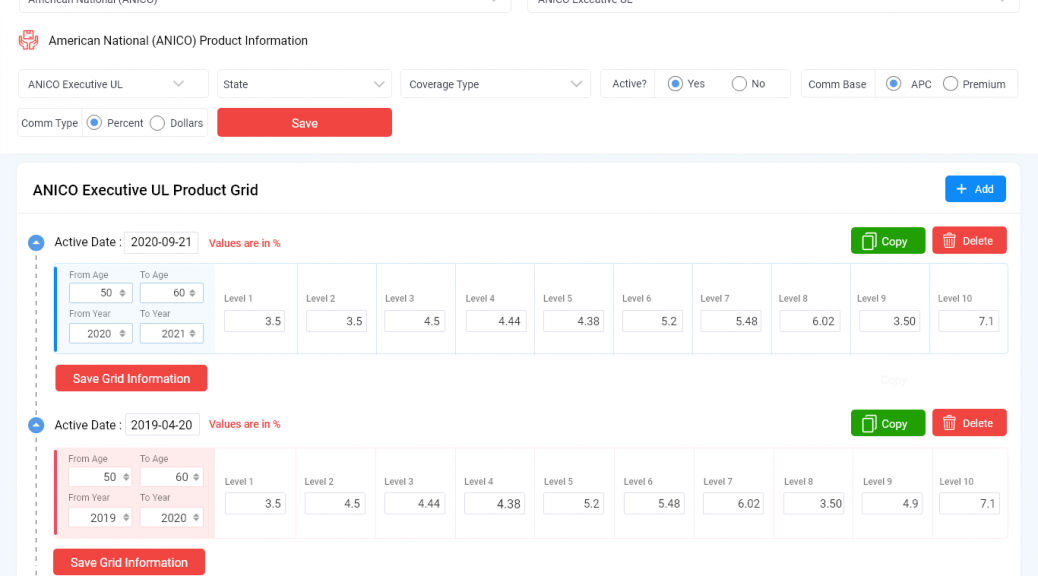Edit Level 10 value in 2019-04-20 grid
The width and height of the screenshot is (1038, 576).
[969, 504]
